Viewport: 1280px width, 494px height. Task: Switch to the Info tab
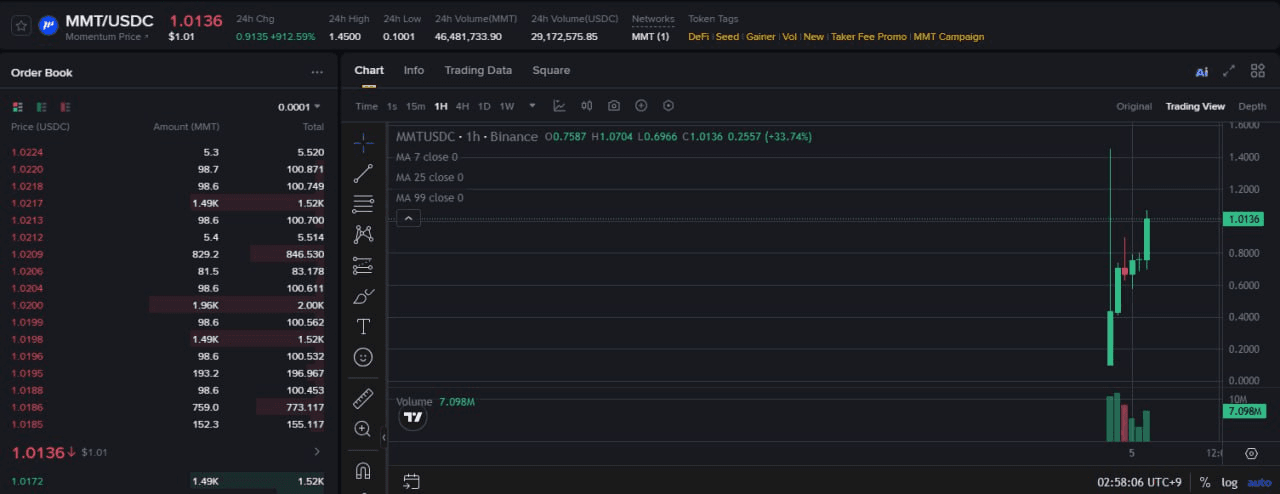(414, 70)
